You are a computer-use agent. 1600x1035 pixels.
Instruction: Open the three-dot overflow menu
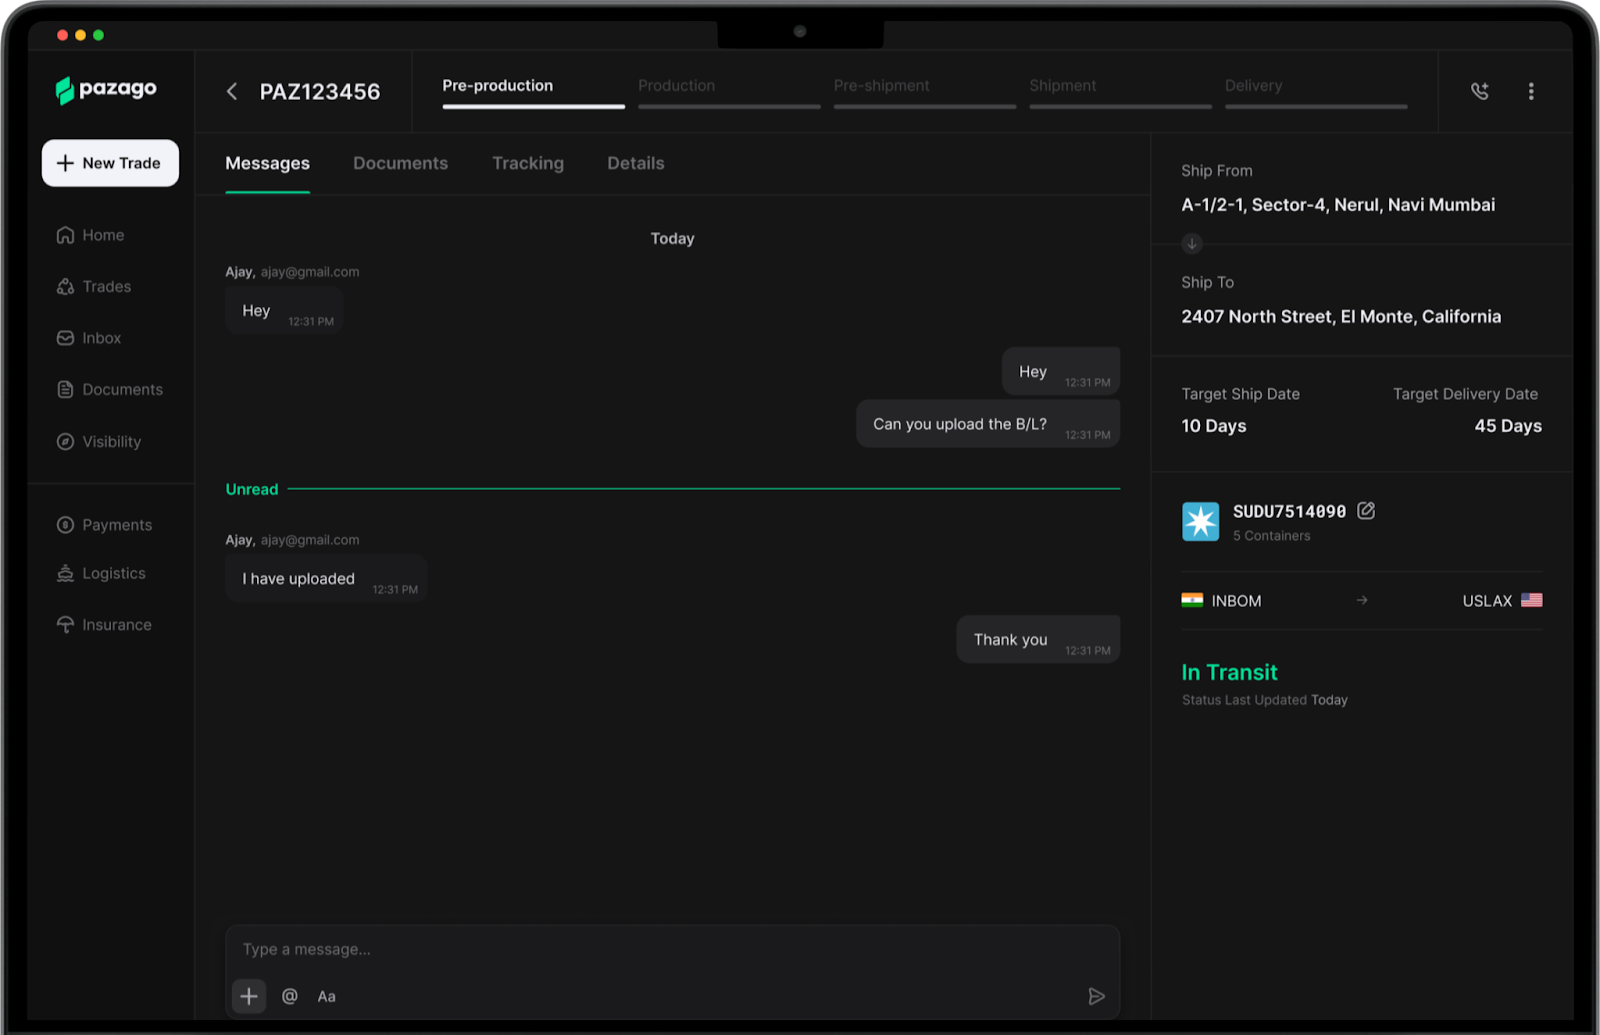pos(1531,91)
